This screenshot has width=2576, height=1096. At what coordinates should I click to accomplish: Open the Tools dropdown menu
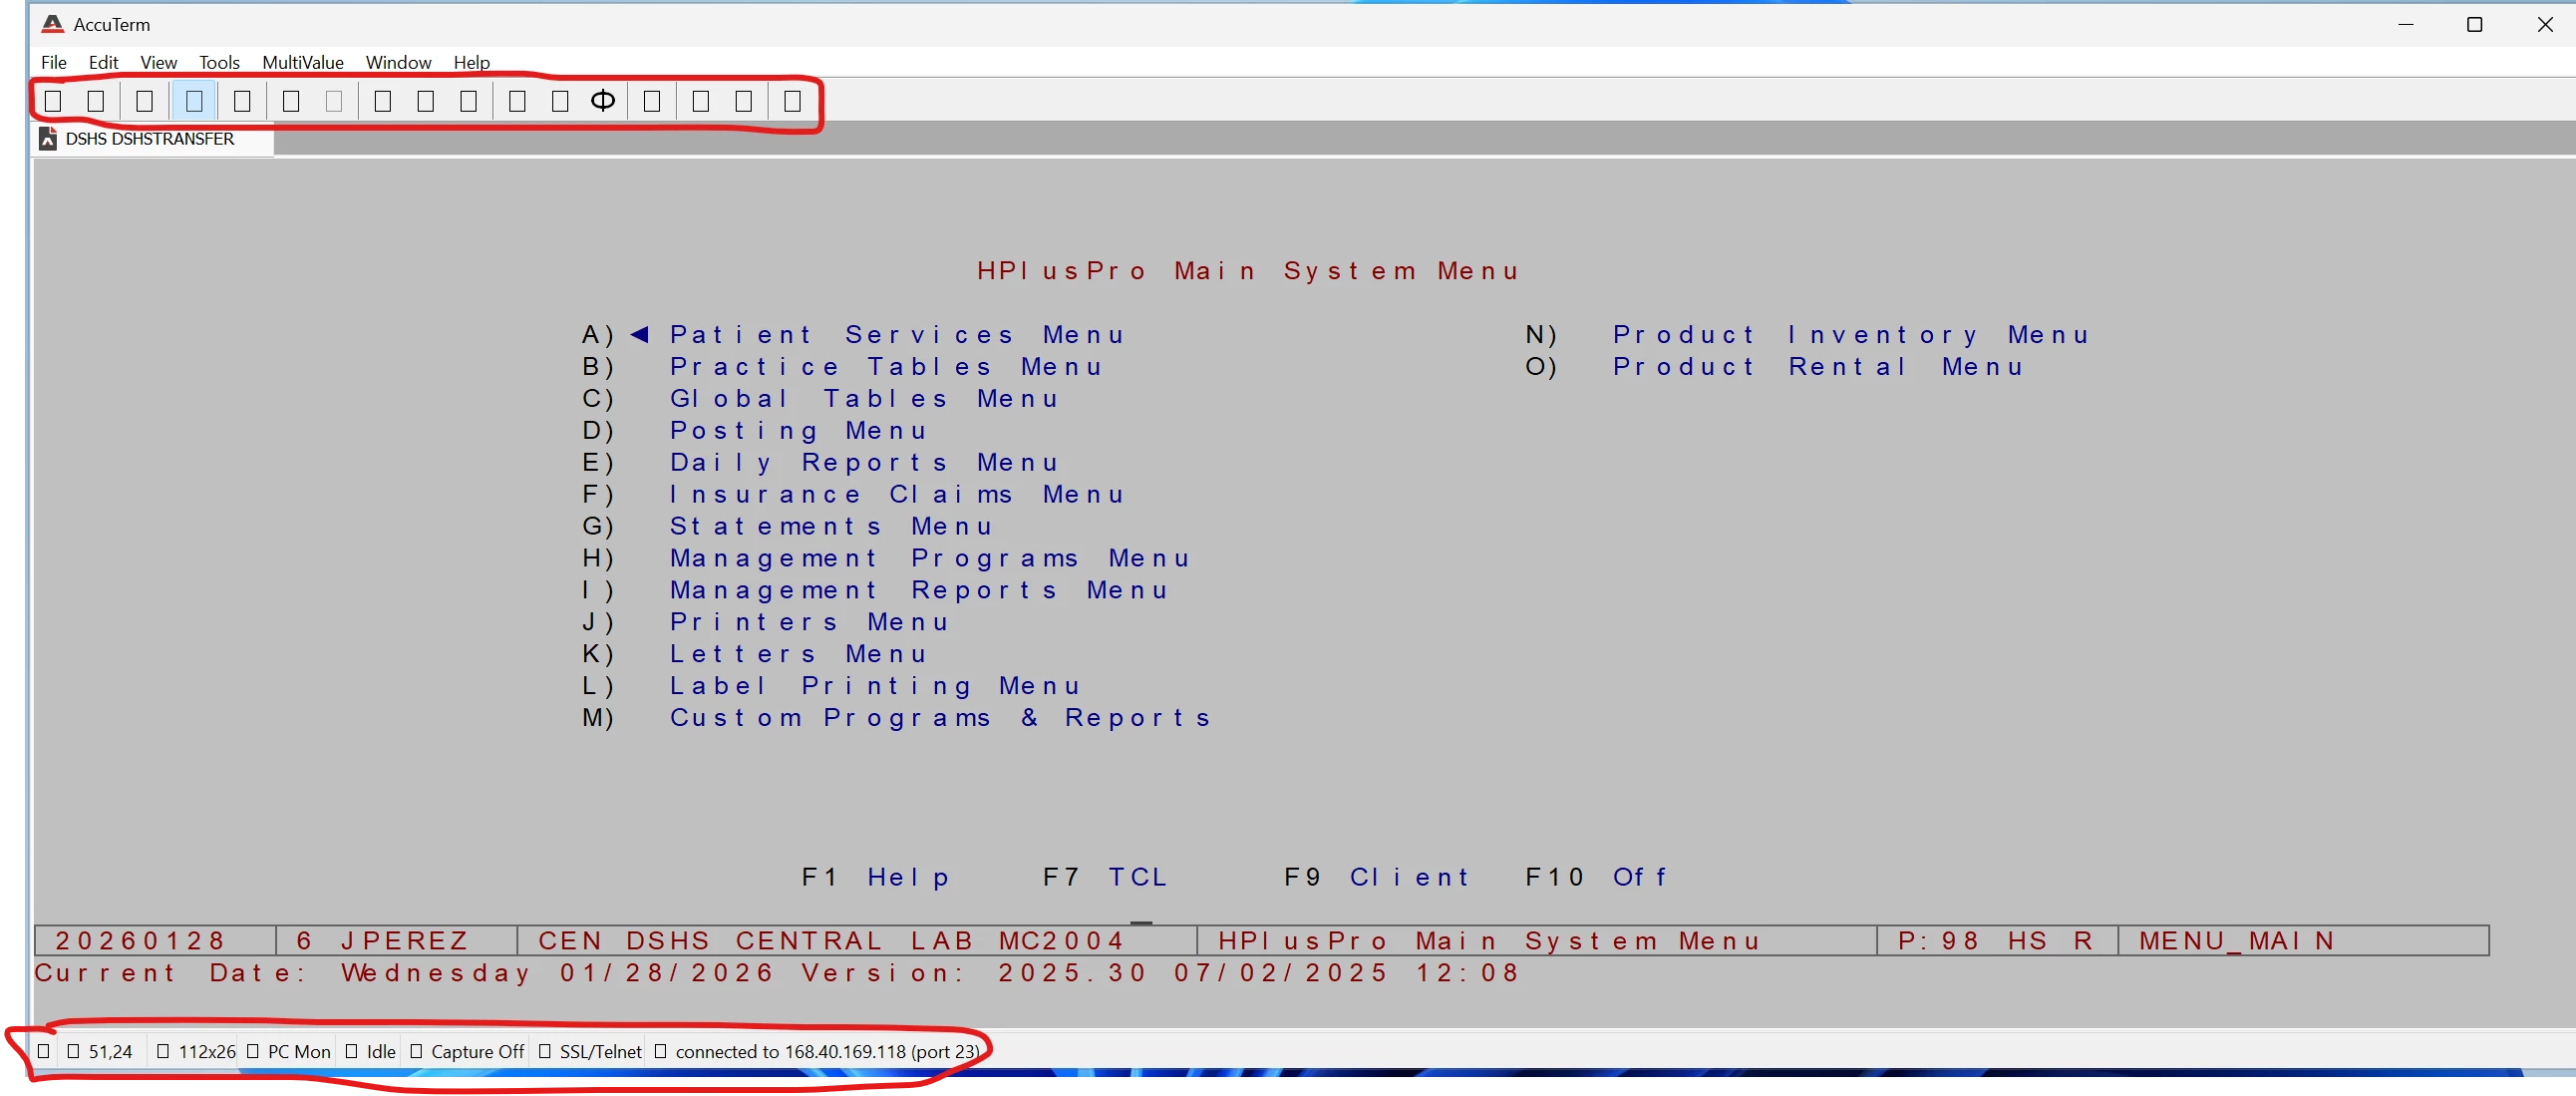click(x=219, y=62)
